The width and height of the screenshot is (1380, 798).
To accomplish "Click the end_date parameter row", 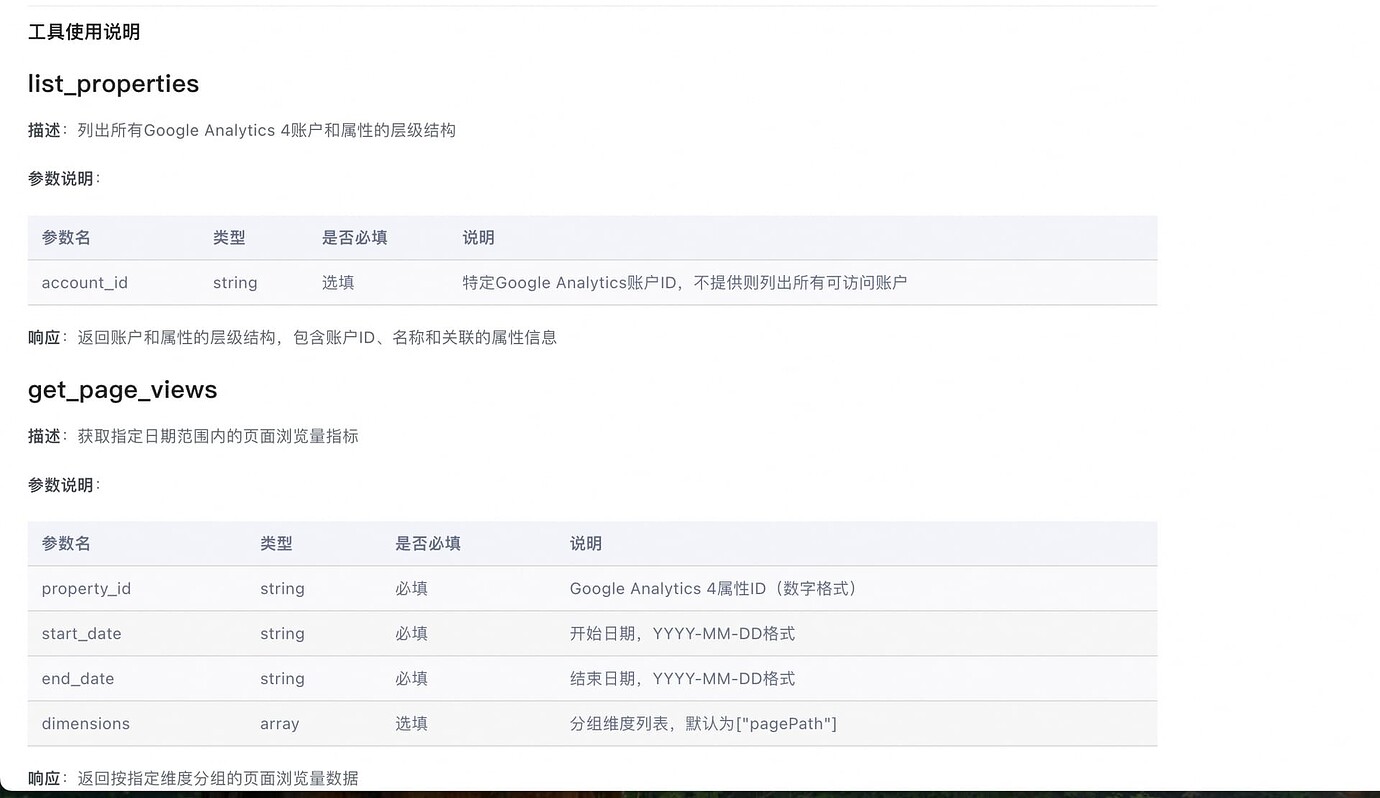I will 78,678.
